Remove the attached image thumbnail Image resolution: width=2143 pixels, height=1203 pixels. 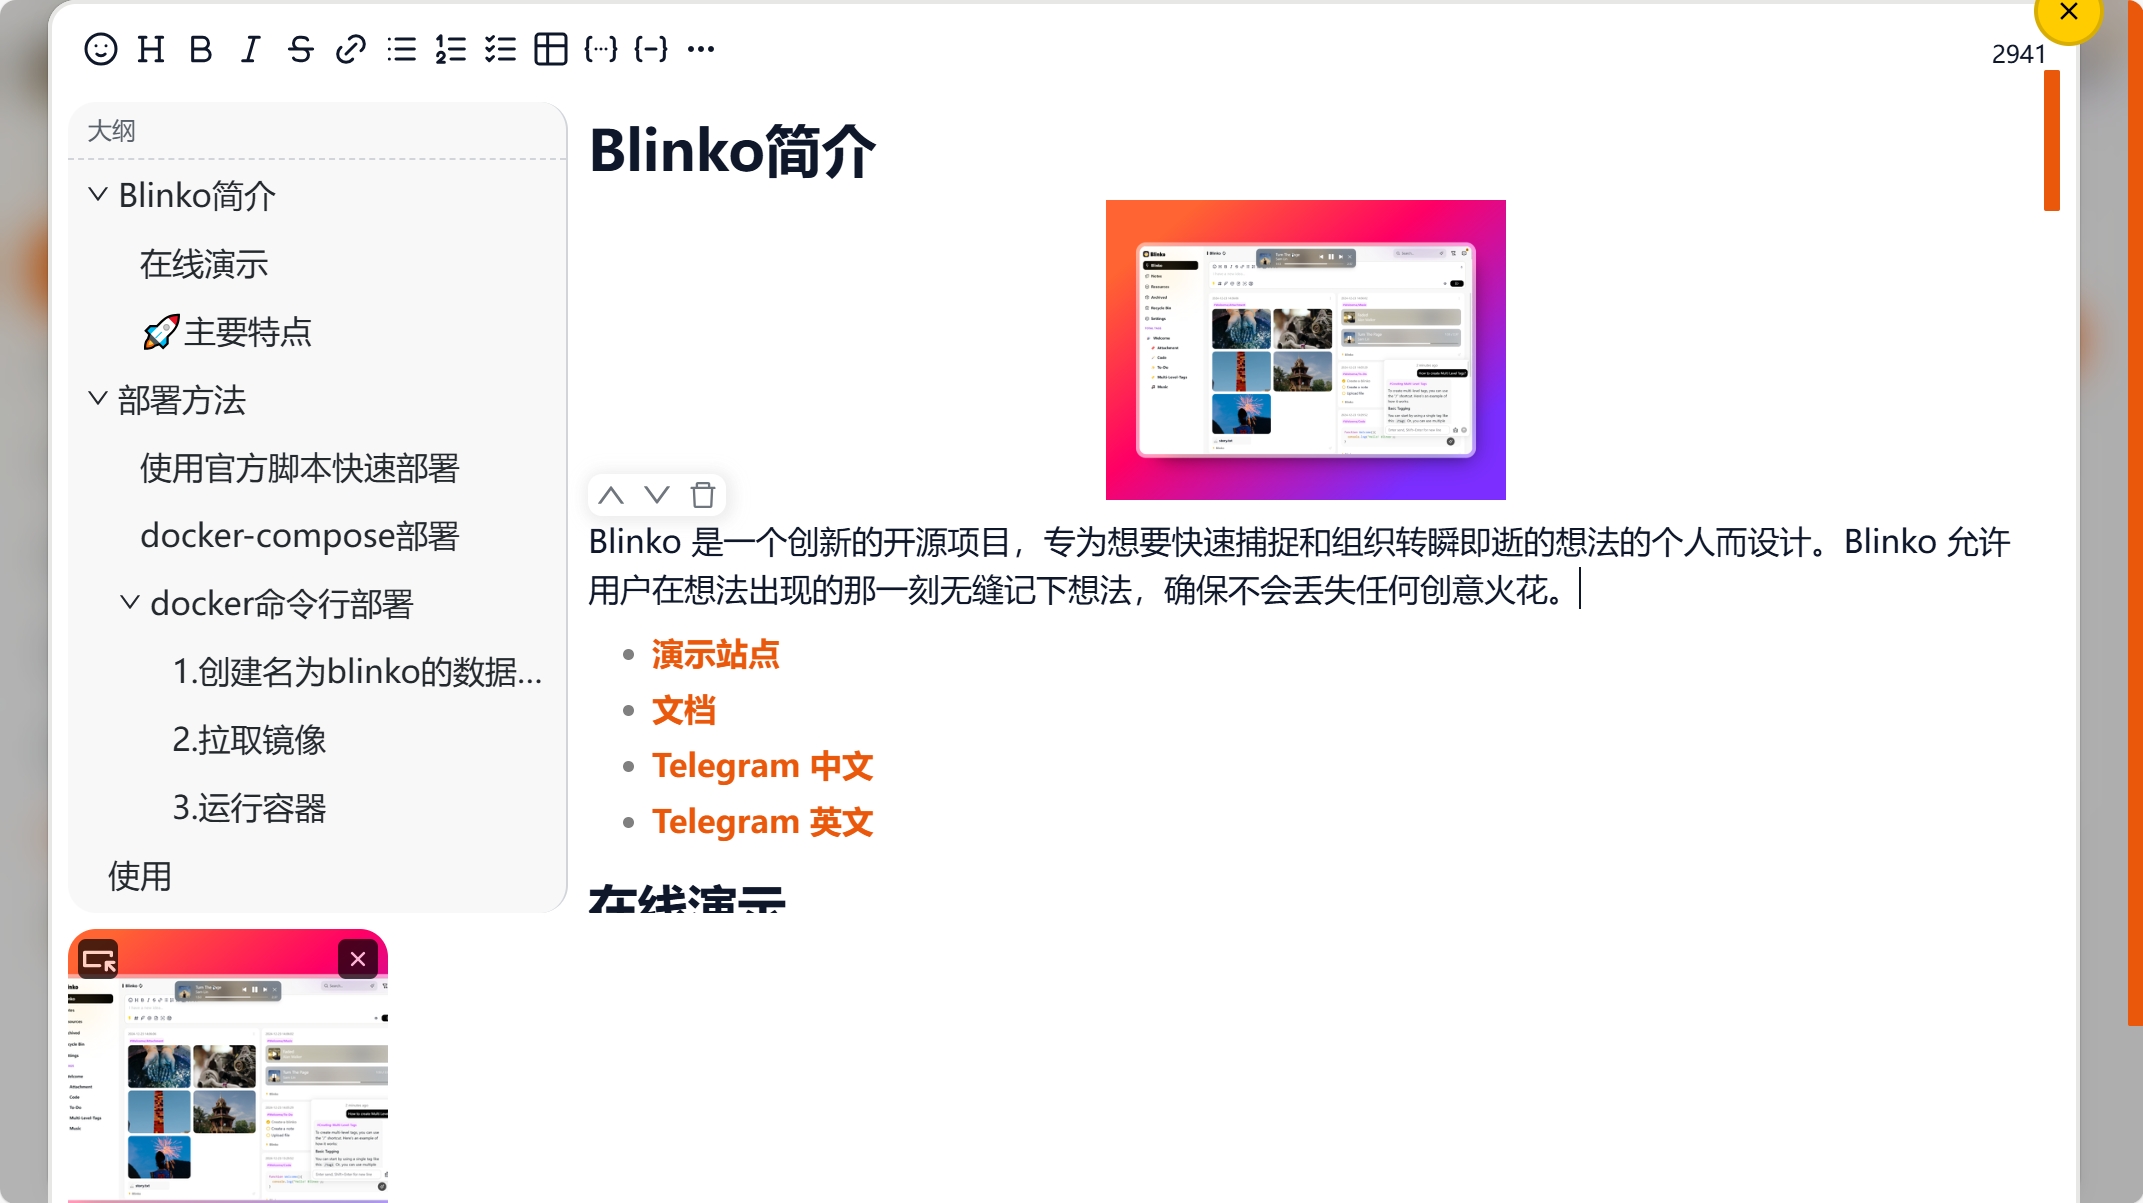click(x=358, y=959)
